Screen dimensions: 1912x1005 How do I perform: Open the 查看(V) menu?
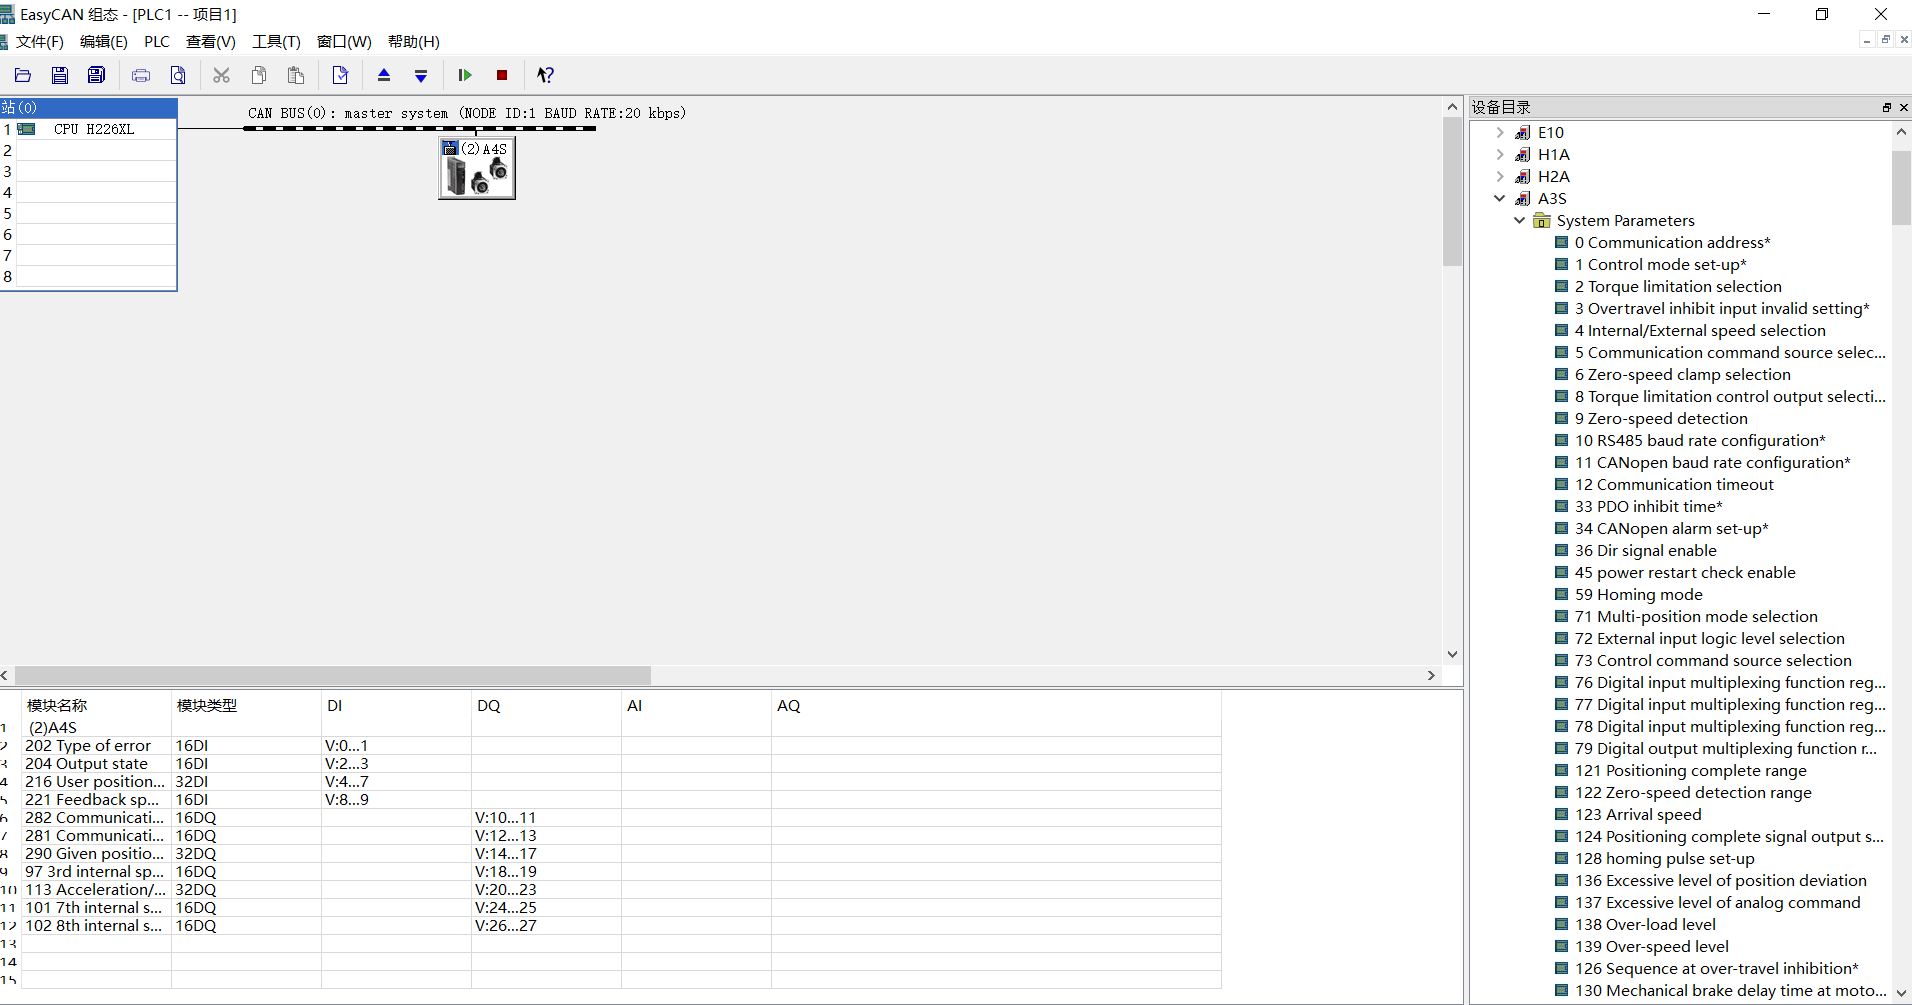point(211,41)
